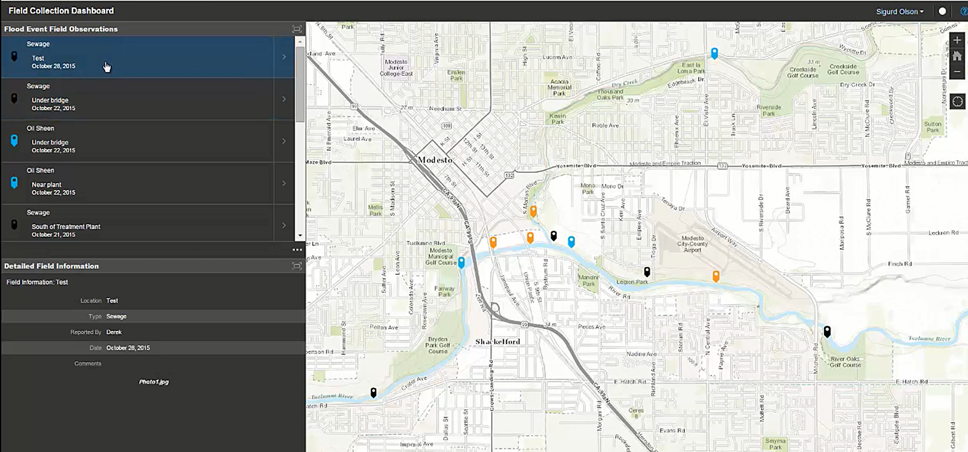Image resolution: width=968 pixels, height=452 pixels.
Task: Select black map marker above Legion Park
Action: (647, 272)
